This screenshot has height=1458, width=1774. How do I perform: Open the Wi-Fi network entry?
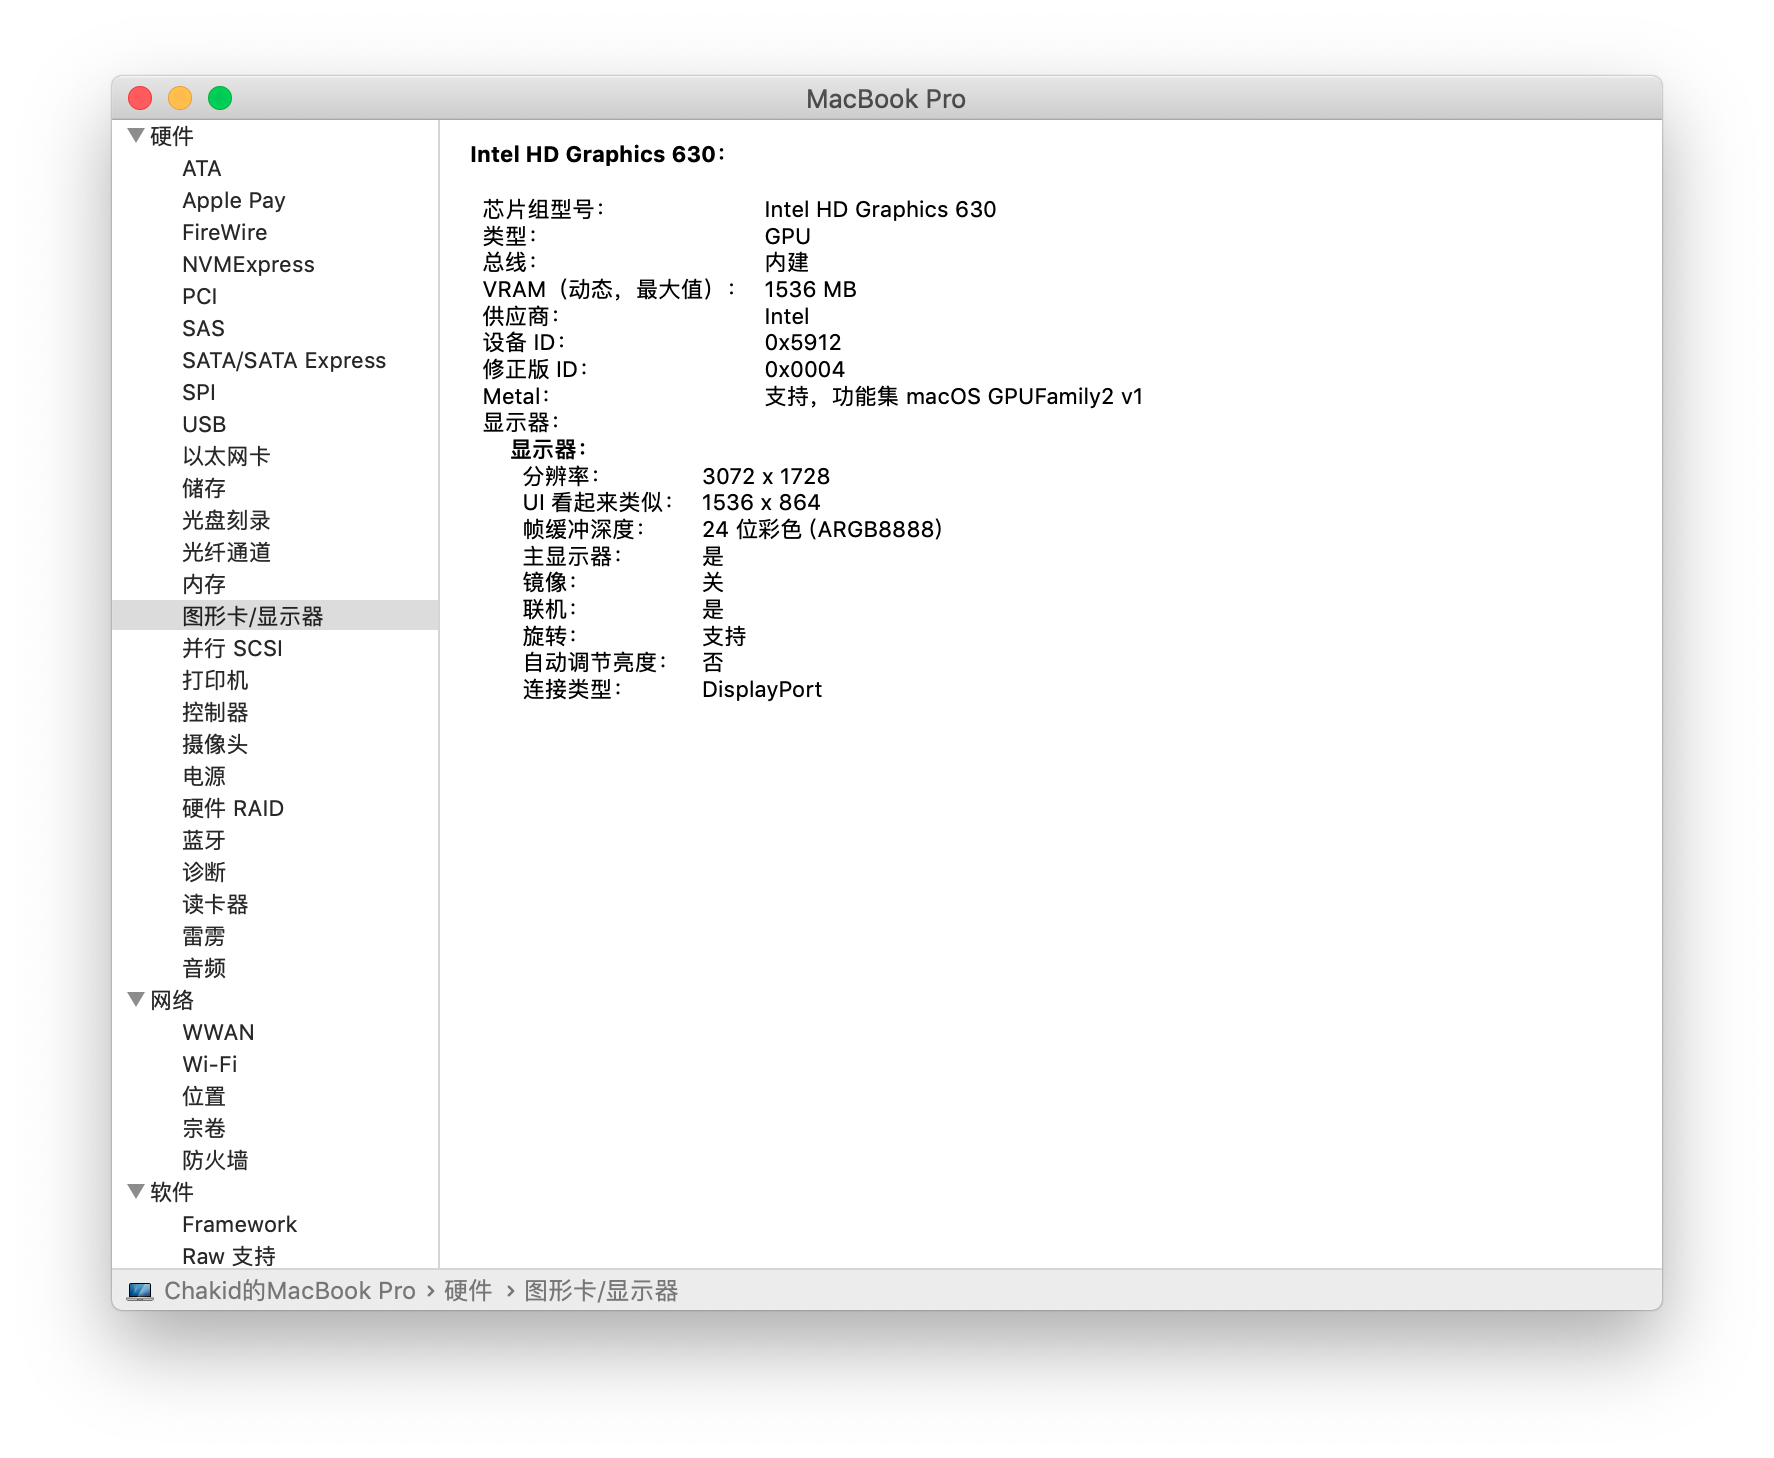[x=210, y=1064]
